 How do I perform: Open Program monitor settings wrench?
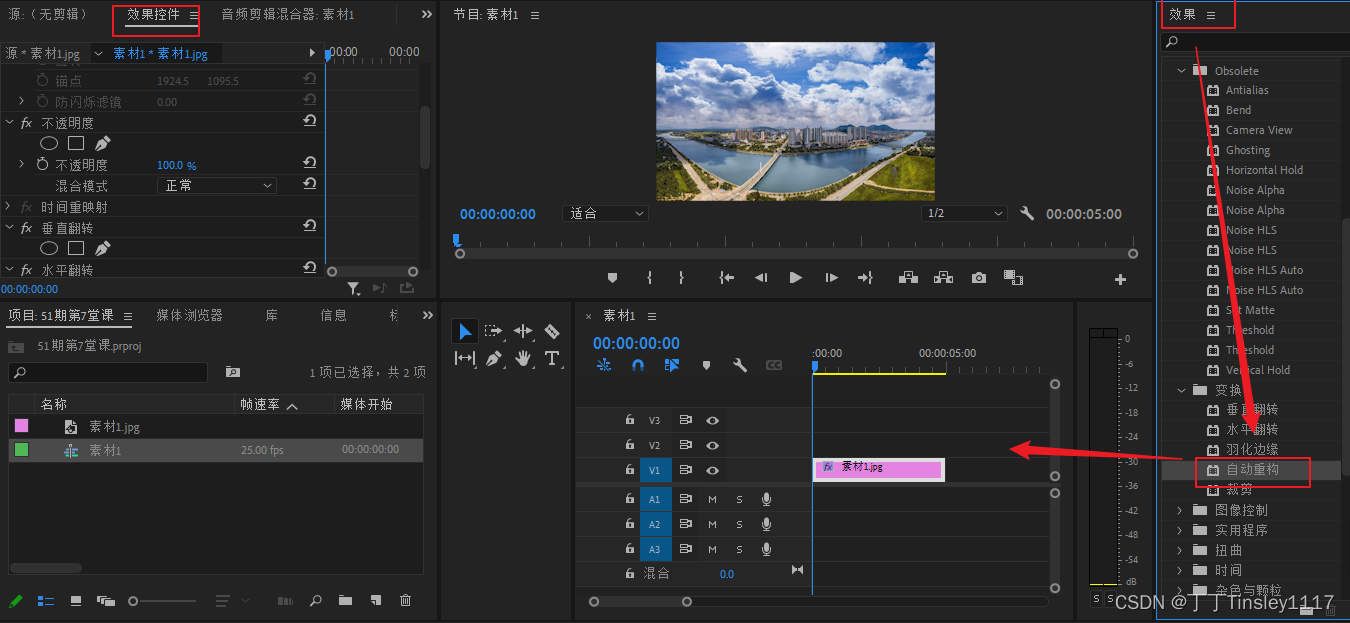coord(1027,214)
